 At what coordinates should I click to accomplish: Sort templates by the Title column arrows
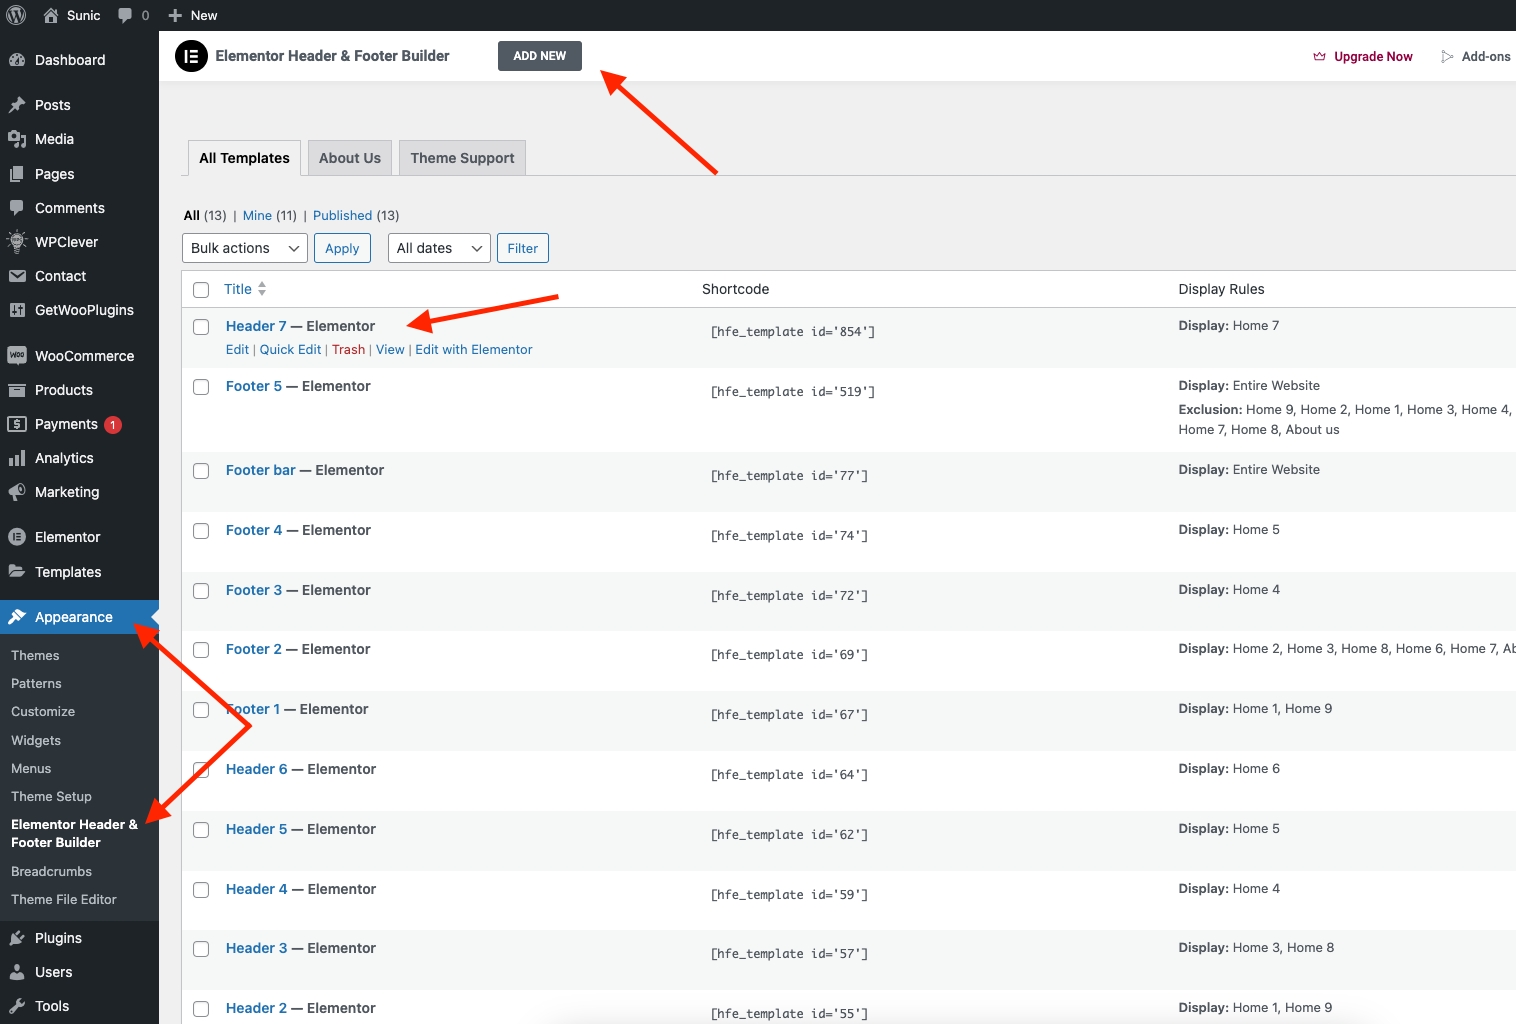[x=262, y=289]
